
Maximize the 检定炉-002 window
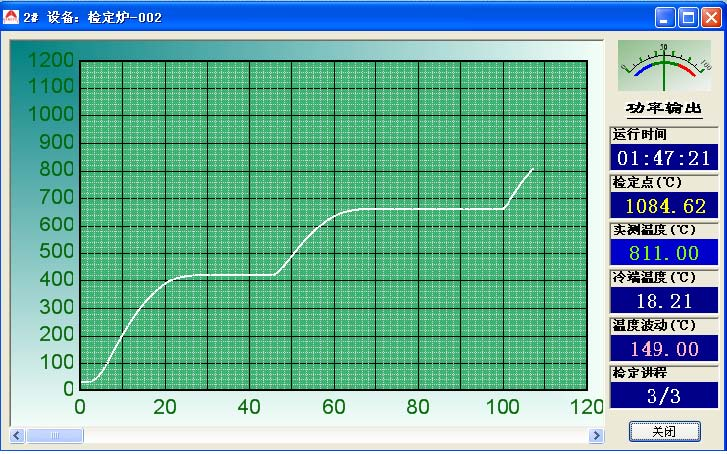point(688,17)
